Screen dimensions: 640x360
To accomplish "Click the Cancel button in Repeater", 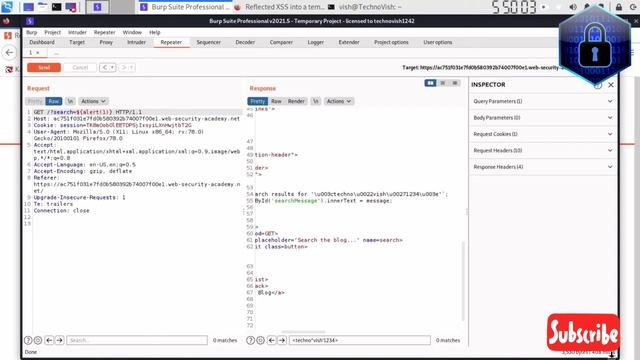I will [80, 67].
